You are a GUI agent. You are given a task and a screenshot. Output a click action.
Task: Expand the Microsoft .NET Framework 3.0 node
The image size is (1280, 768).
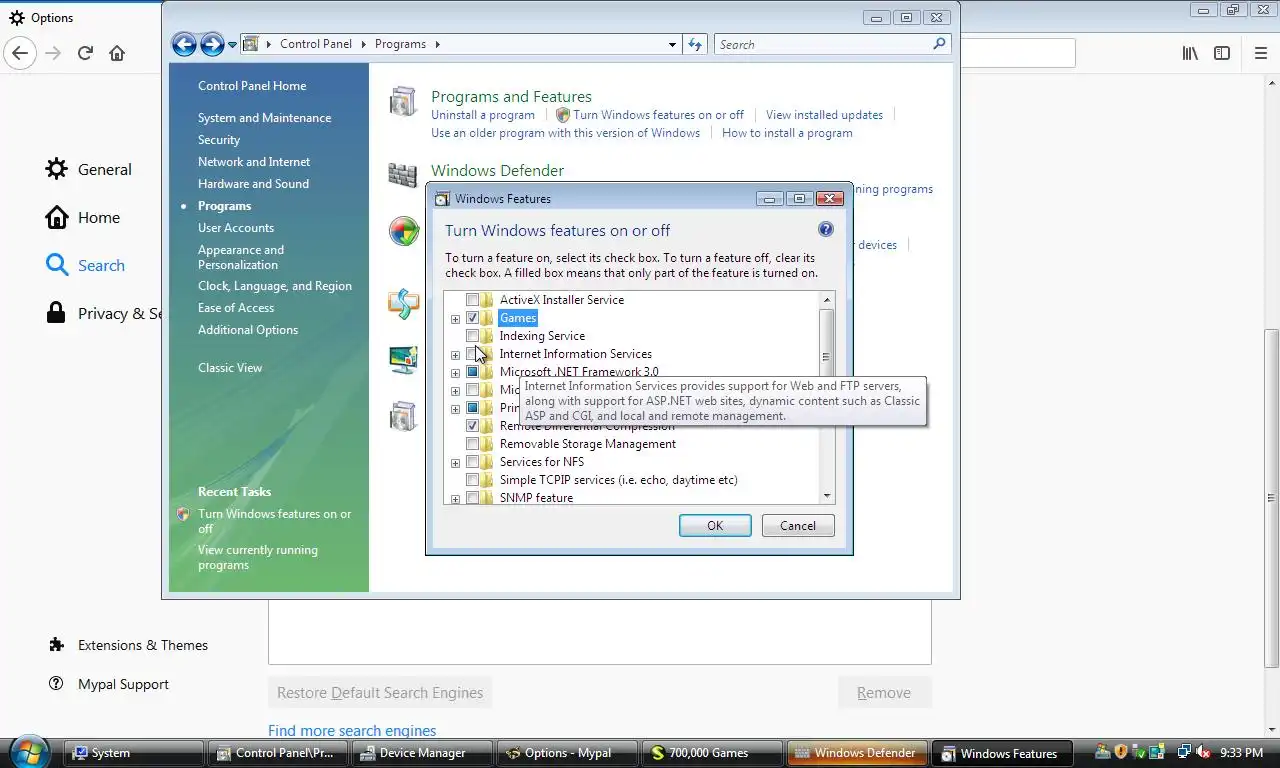[455, 373]
